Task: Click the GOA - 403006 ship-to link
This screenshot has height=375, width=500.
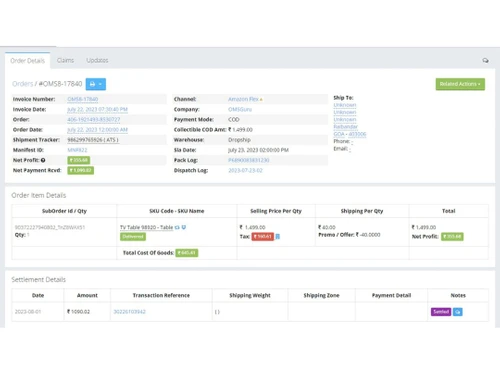Action: tap(350, 134)
